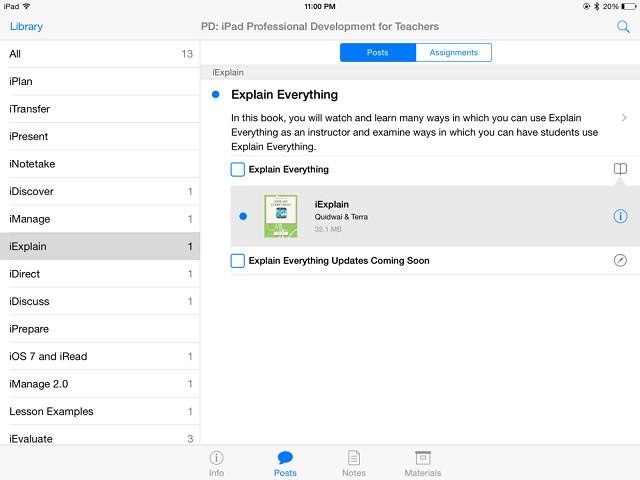Tap the Wi-Fi icon in status bar
640x480 pixels.
[27, 7]
